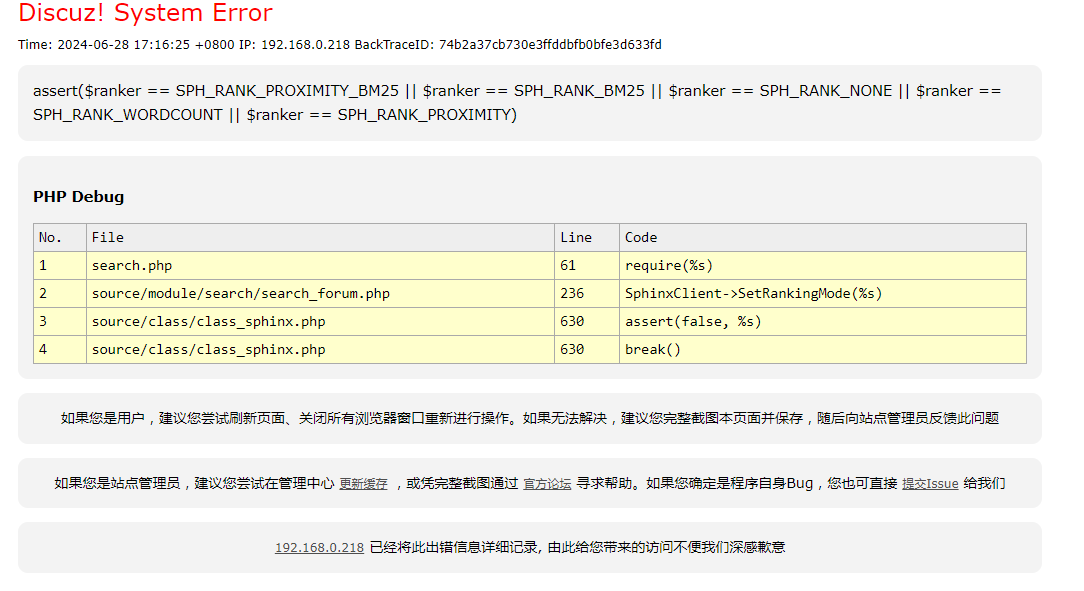Click the SphinxClient->SetRankingMode(%s) code cell

coord(753,293)
